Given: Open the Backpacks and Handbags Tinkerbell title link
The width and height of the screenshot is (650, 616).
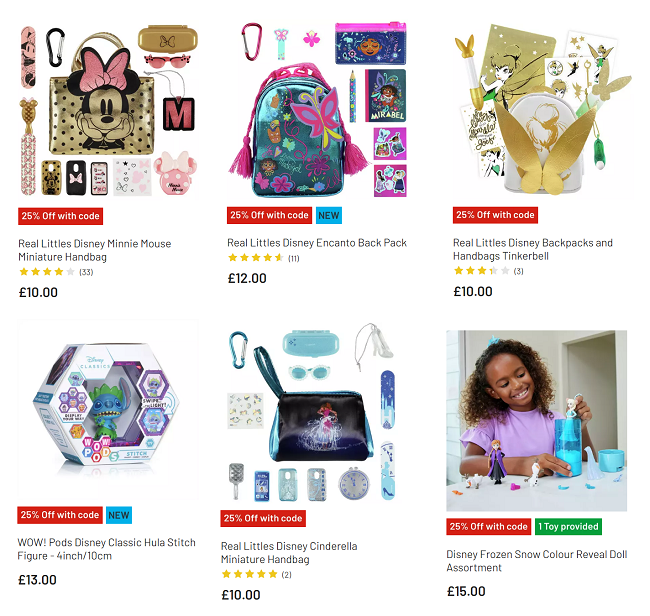Looking at the screenshot, I should coord(533,249).
